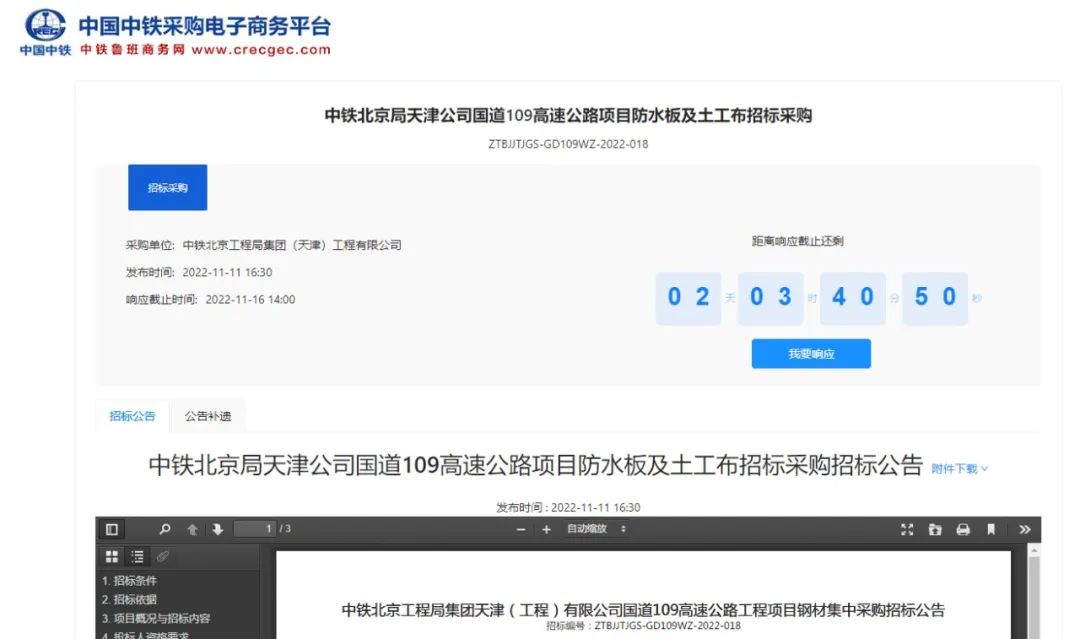Screen dimensions: 1080x639
Task: Select outline item 2. 招标依据
Action: coord(129,599)
